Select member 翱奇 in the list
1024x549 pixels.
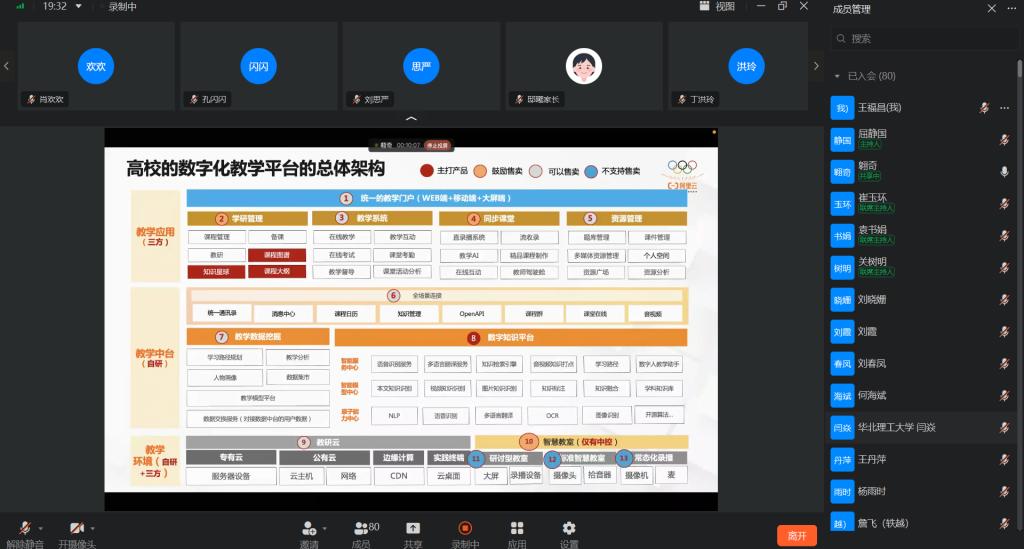[x=921, y=172]
